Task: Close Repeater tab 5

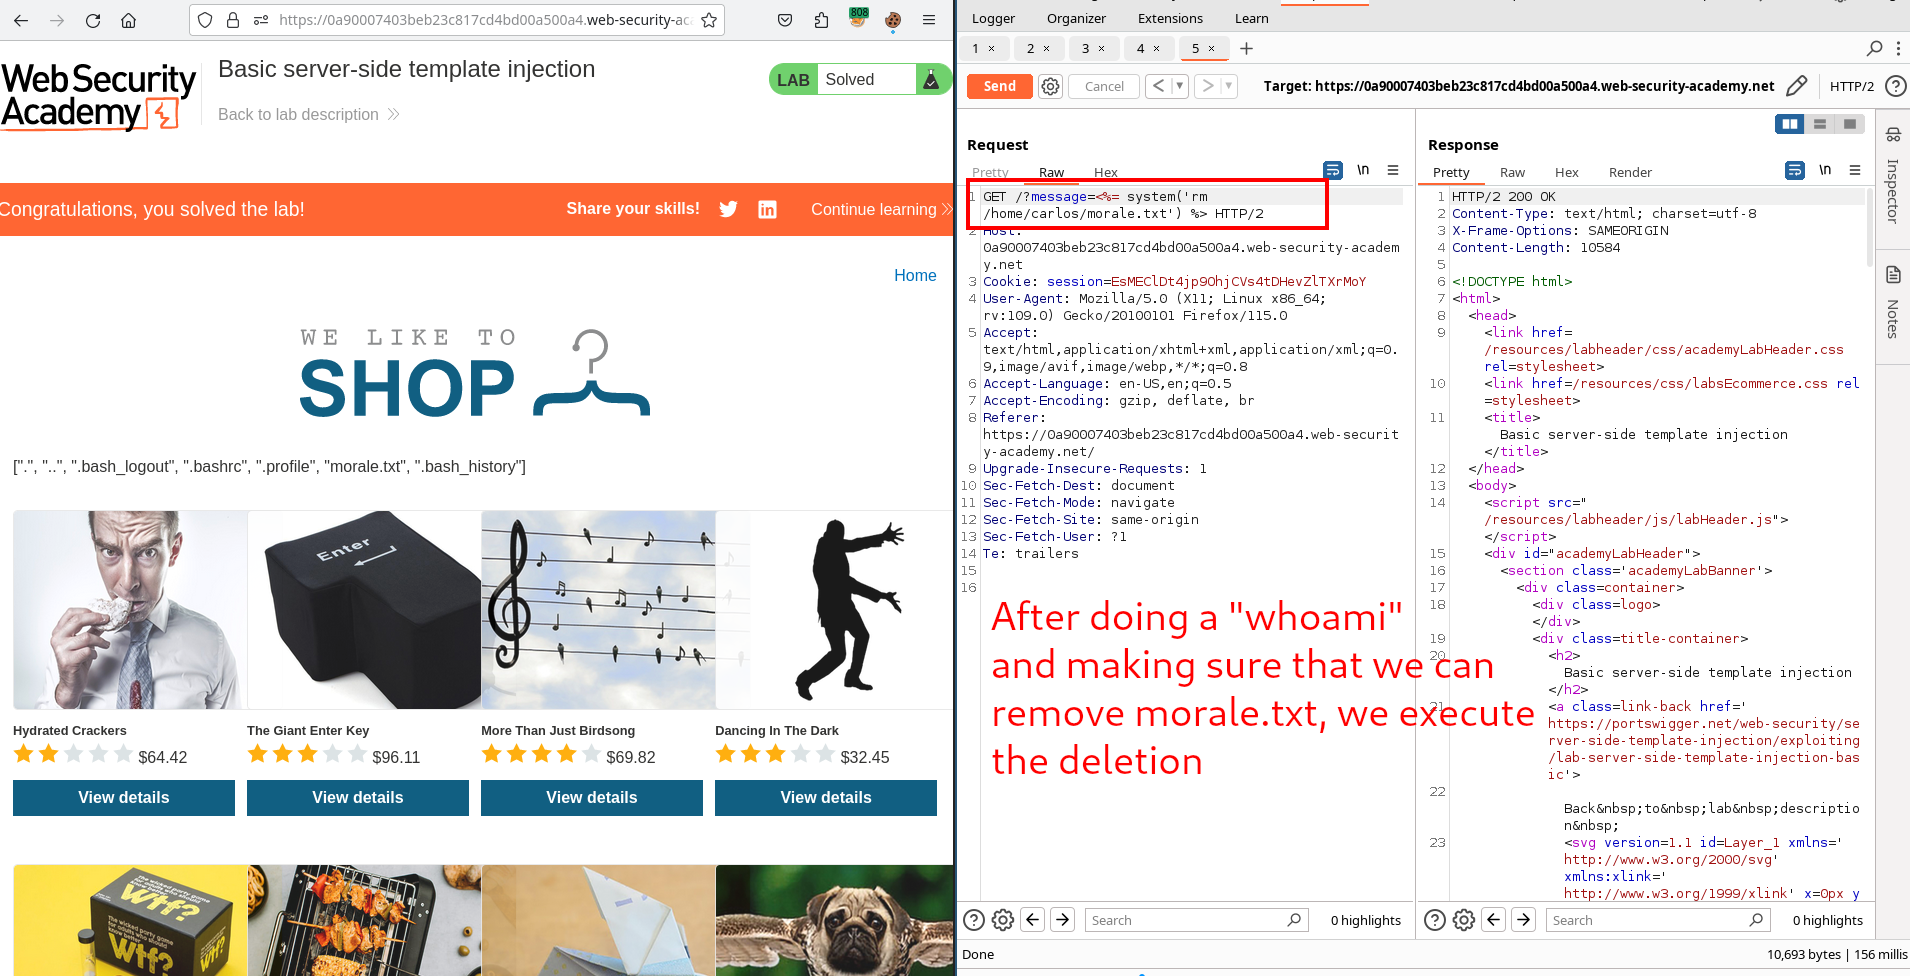Action: click(x=1211, y=48)
